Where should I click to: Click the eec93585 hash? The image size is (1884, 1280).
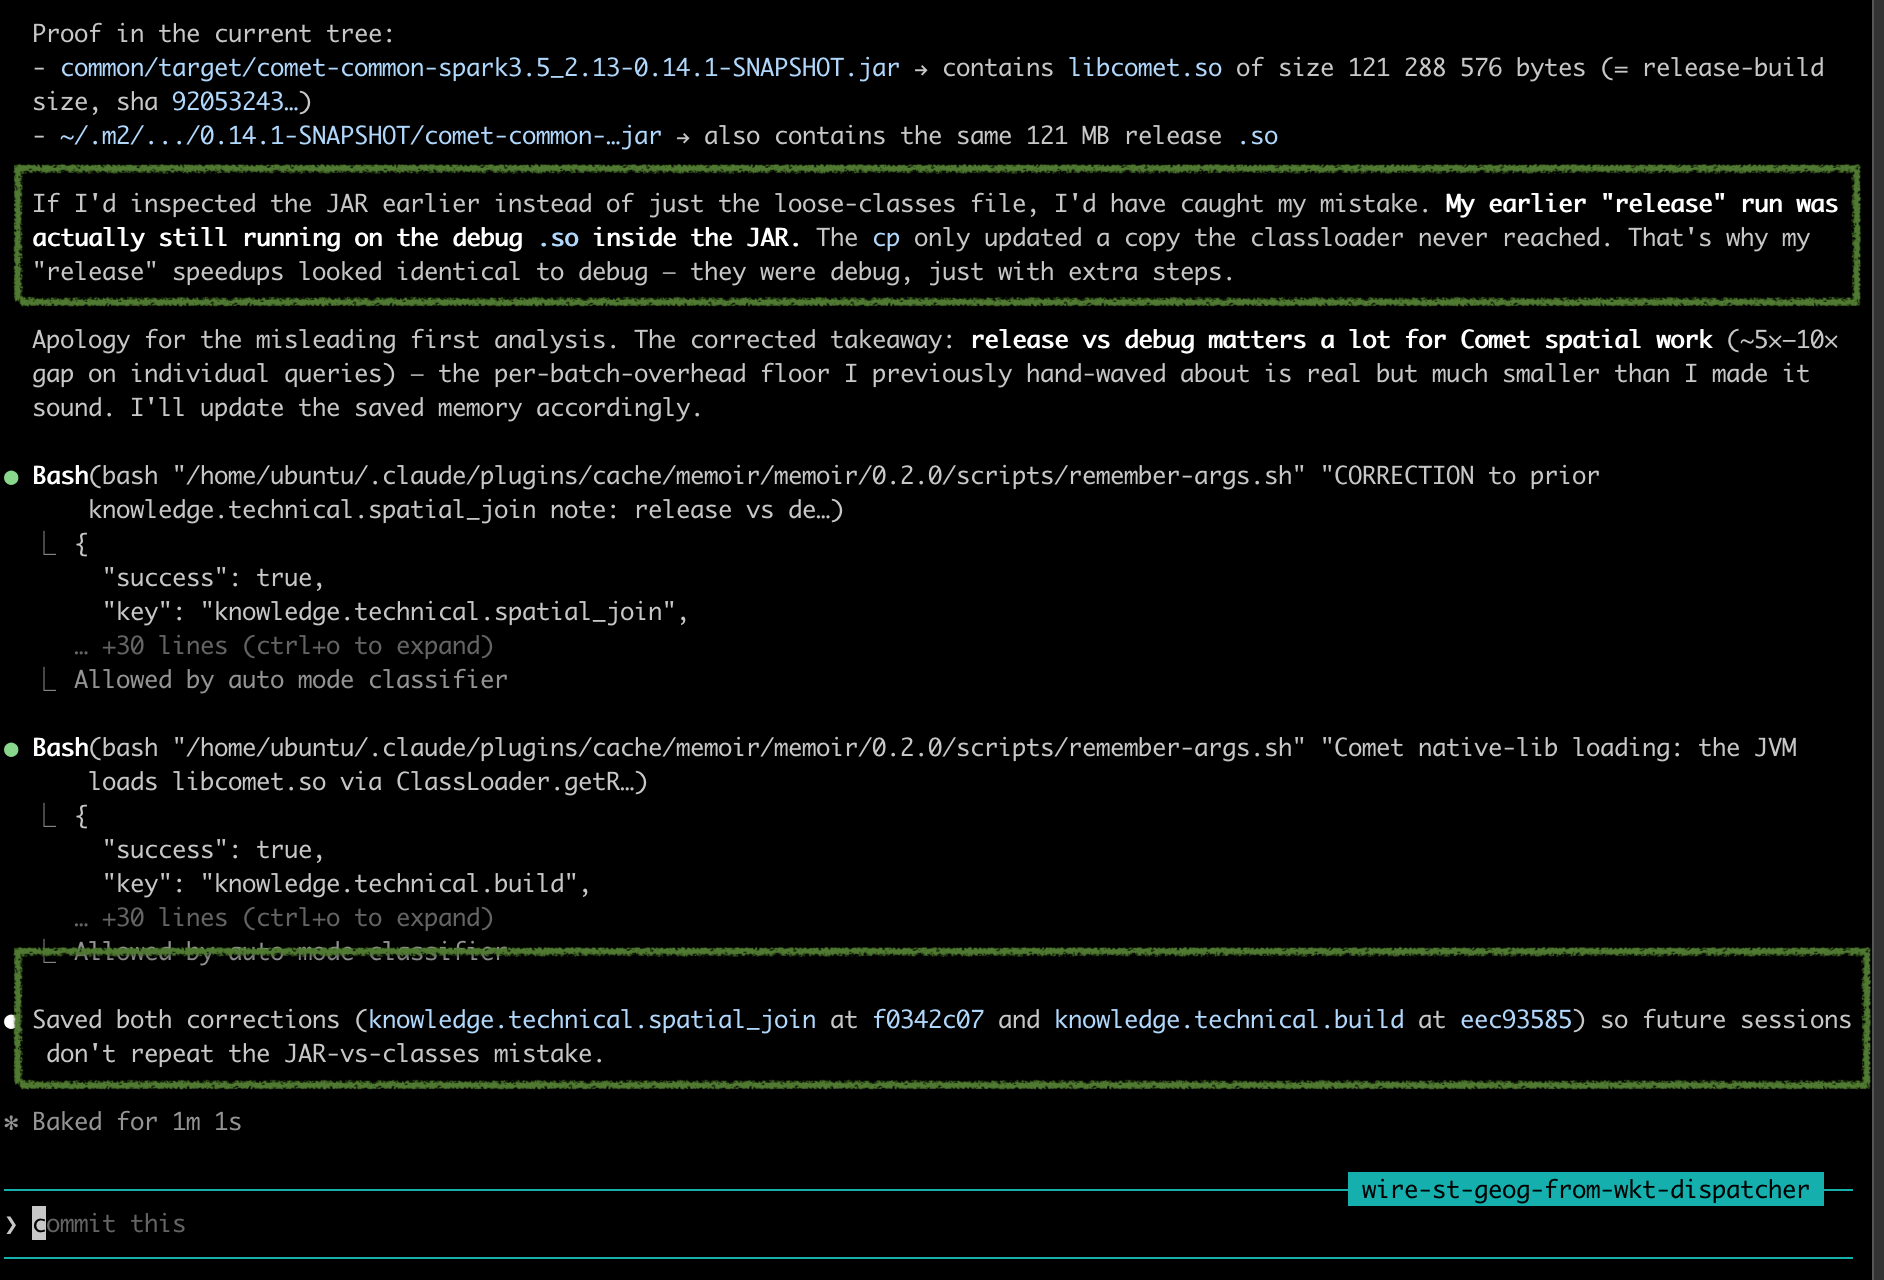[x=1516, y=1020]
